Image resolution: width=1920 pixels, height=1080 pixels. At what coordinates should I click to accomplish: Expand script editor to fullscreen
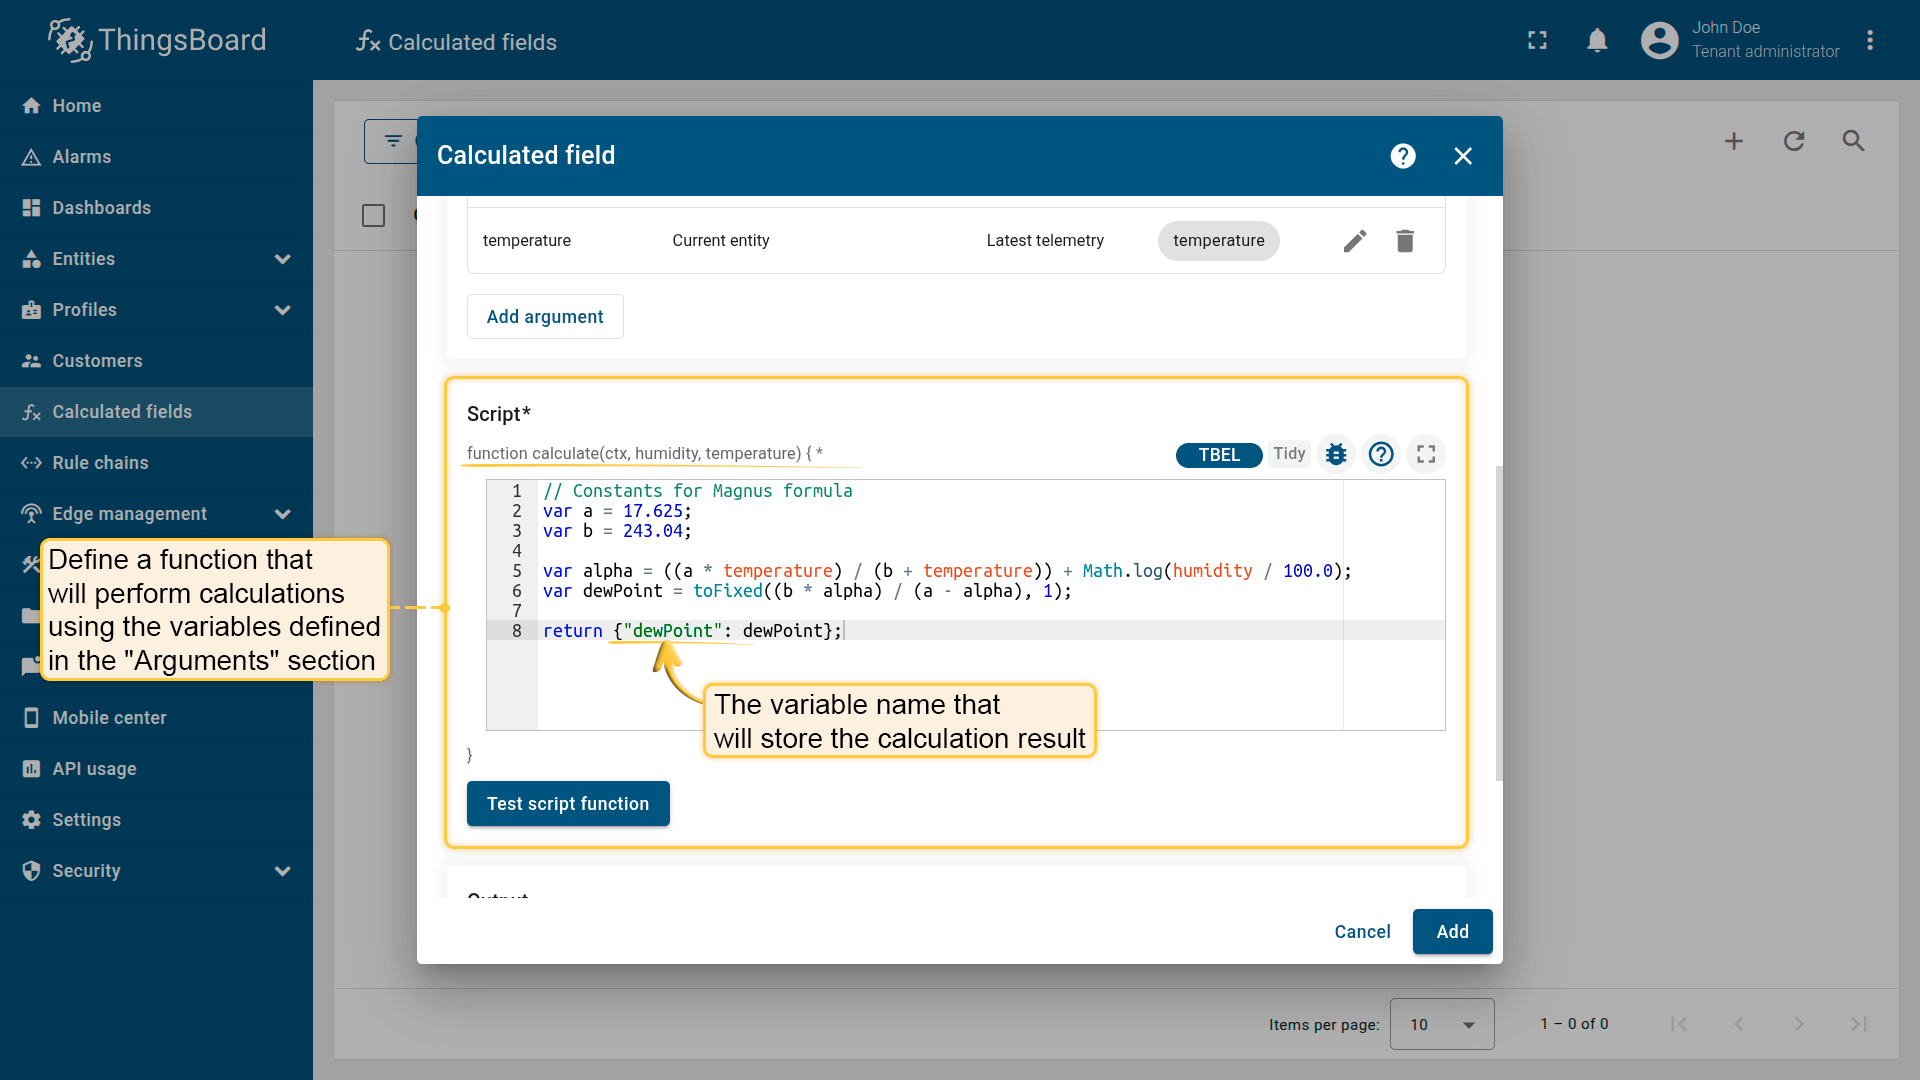1426,454
